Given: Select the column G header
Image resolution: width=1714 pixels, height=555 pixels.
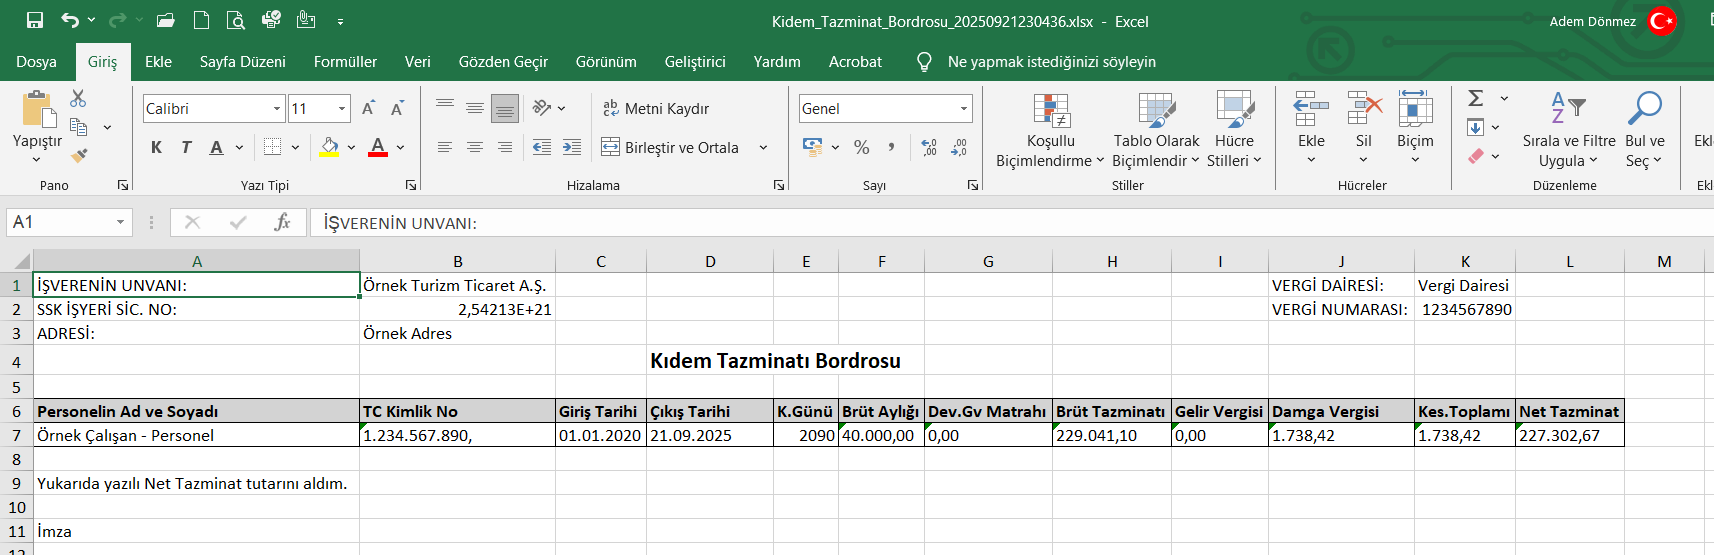Looking at the screenshot, I should click(988, 261).
